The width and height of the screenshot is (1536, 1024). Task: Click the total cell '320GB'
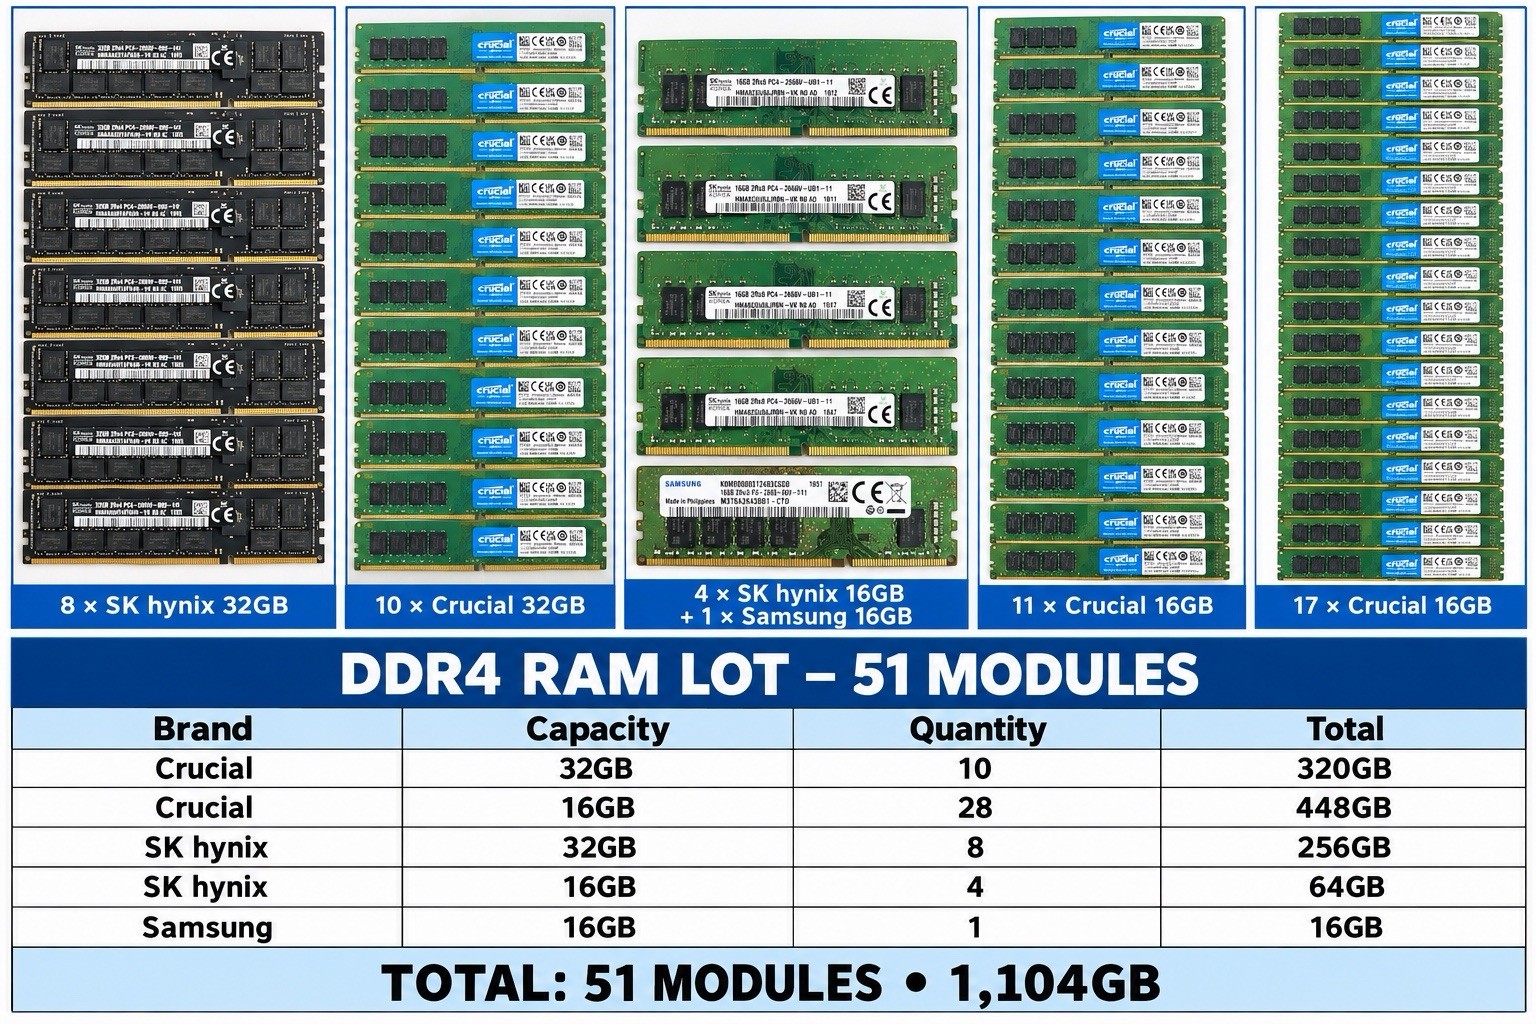pyautogui.click(x=1344, y=768)
